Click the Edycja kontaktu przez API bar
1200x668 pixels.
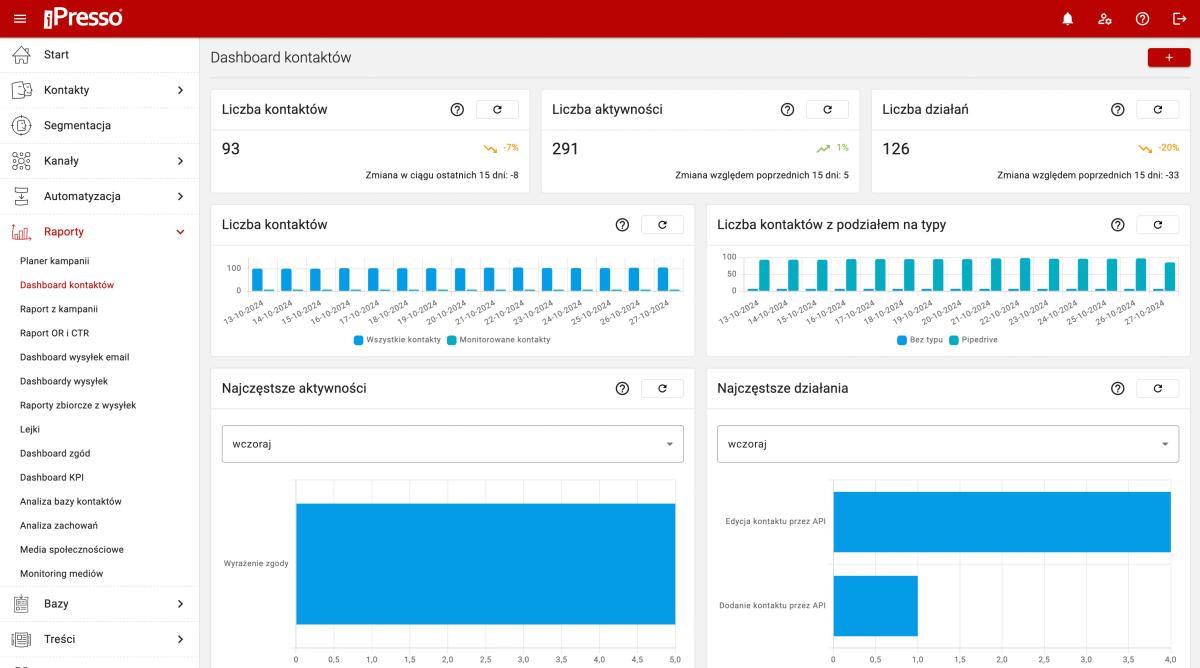pos(1002,522)
